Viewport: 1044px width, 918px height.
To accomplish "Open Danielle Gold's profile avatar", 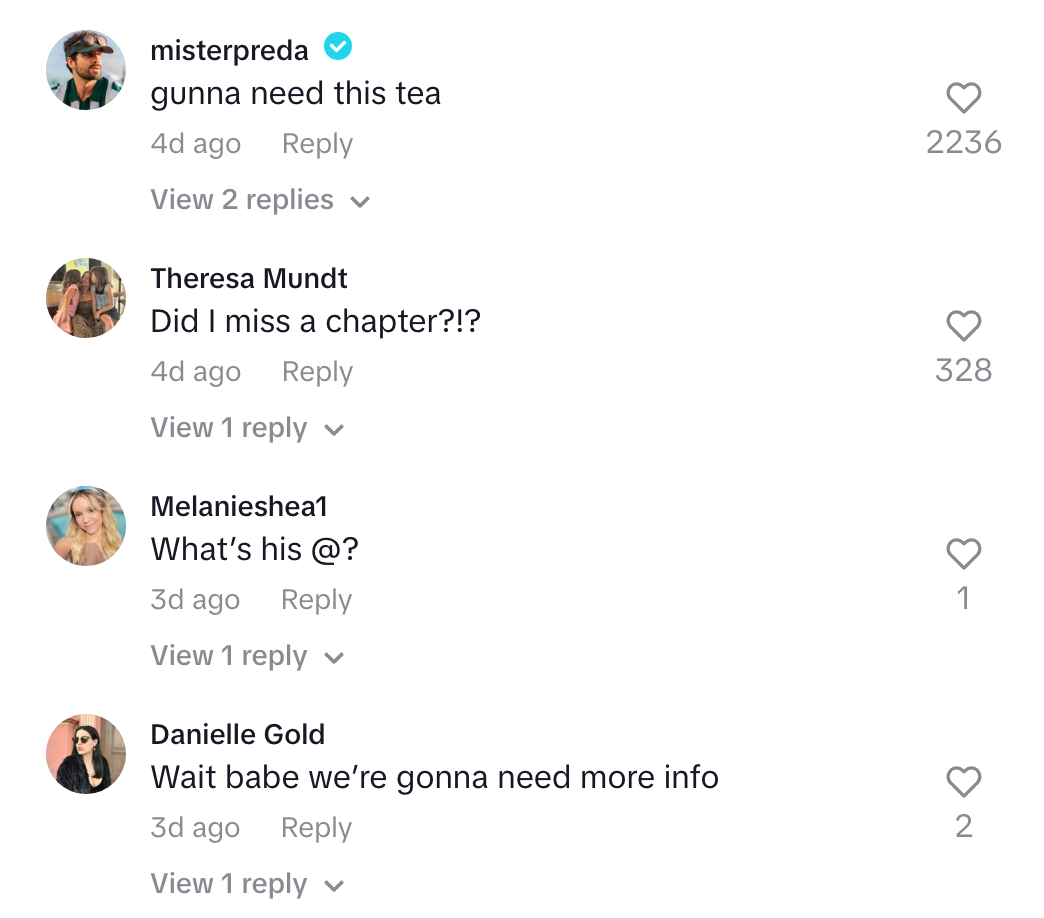I will 86,754.
